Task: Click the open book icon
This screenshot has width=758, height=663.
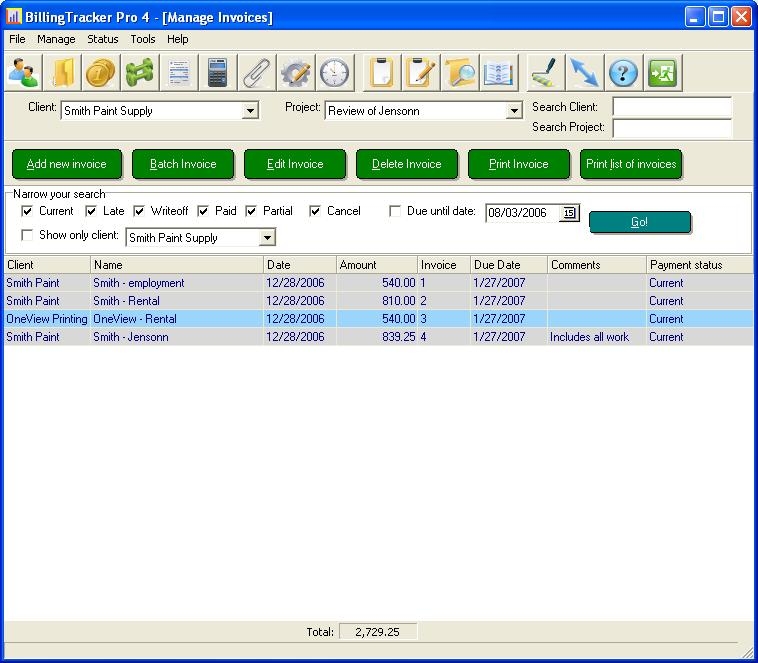Action: click(498, 73)
